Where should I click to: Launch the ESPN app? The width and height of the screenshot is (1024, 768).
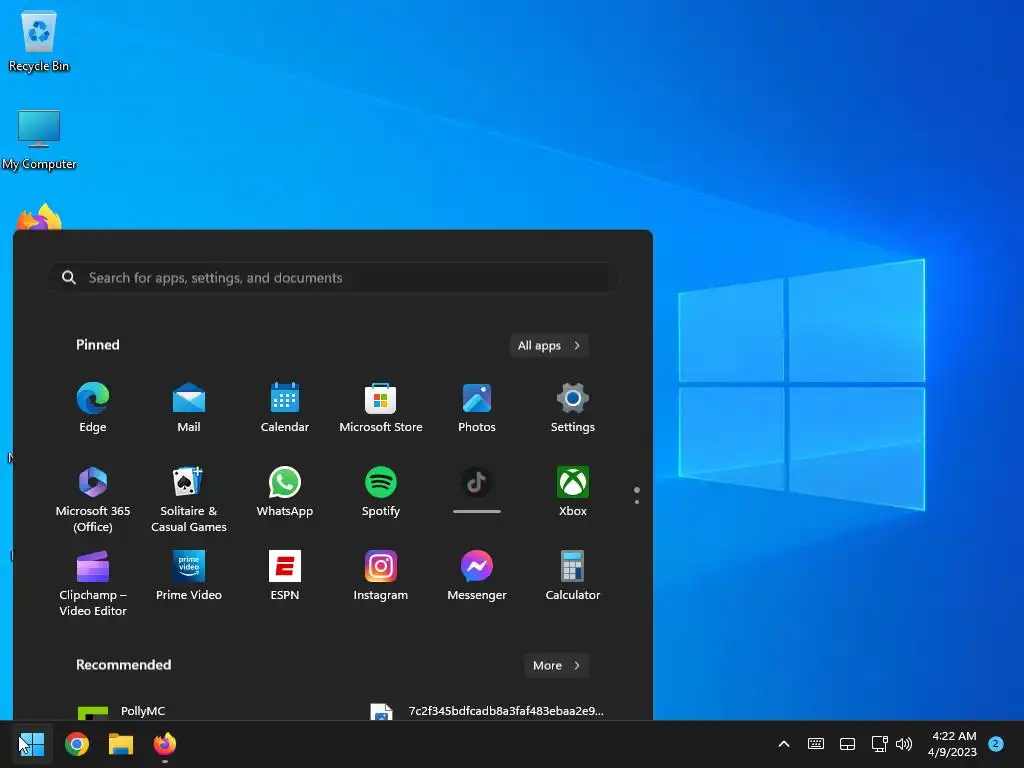[285, 575]
